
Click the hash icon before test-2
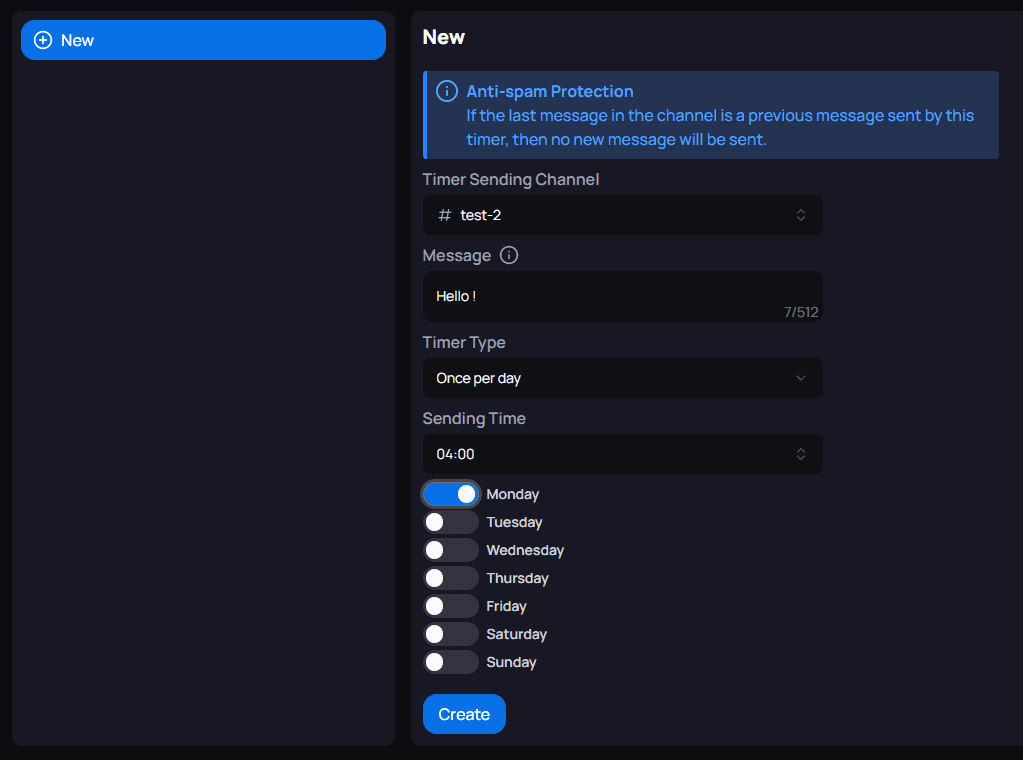click(445, 215)
